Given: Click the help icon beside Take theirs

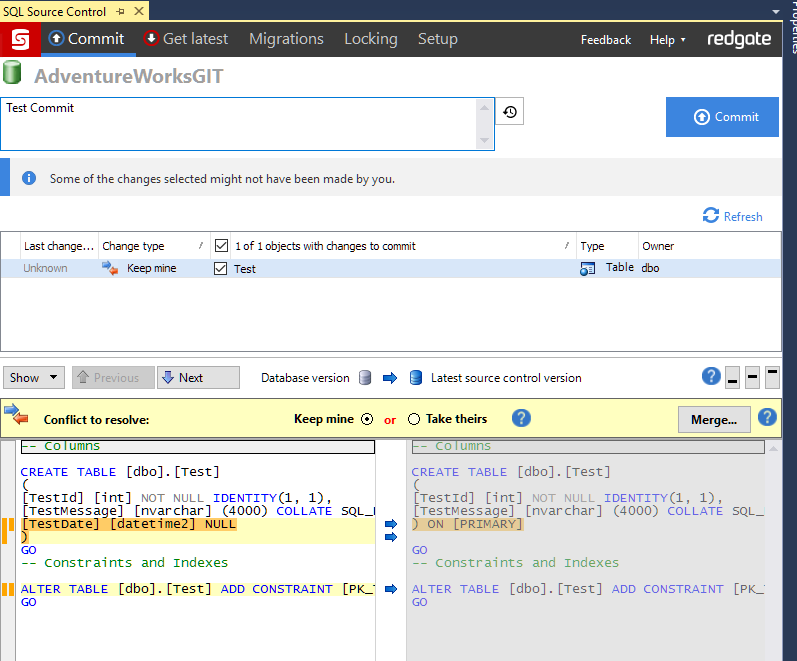Looking at the screenshot, I should point(521,418).
